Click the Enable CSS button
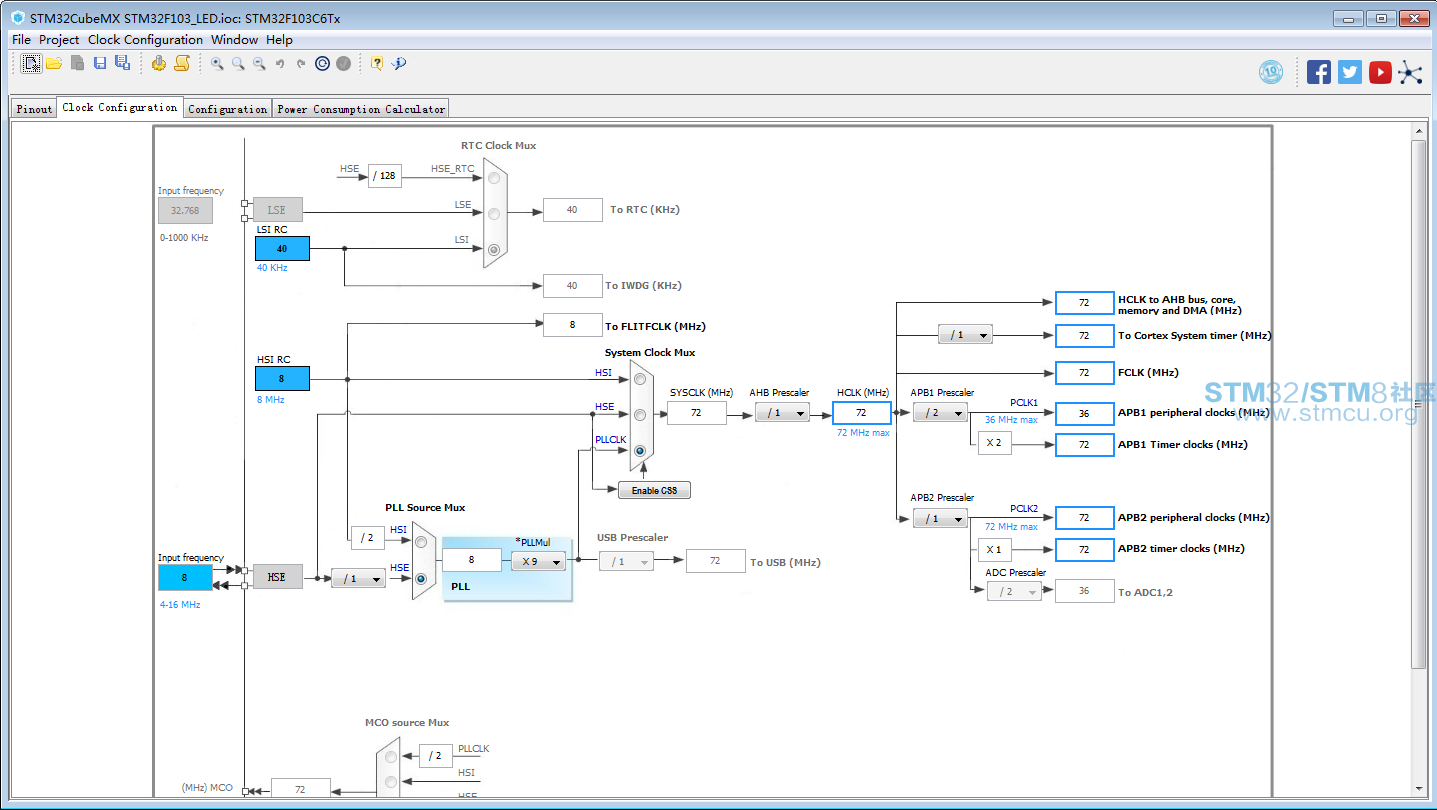This screenshot has height=810, width=1437. [654, 490]
